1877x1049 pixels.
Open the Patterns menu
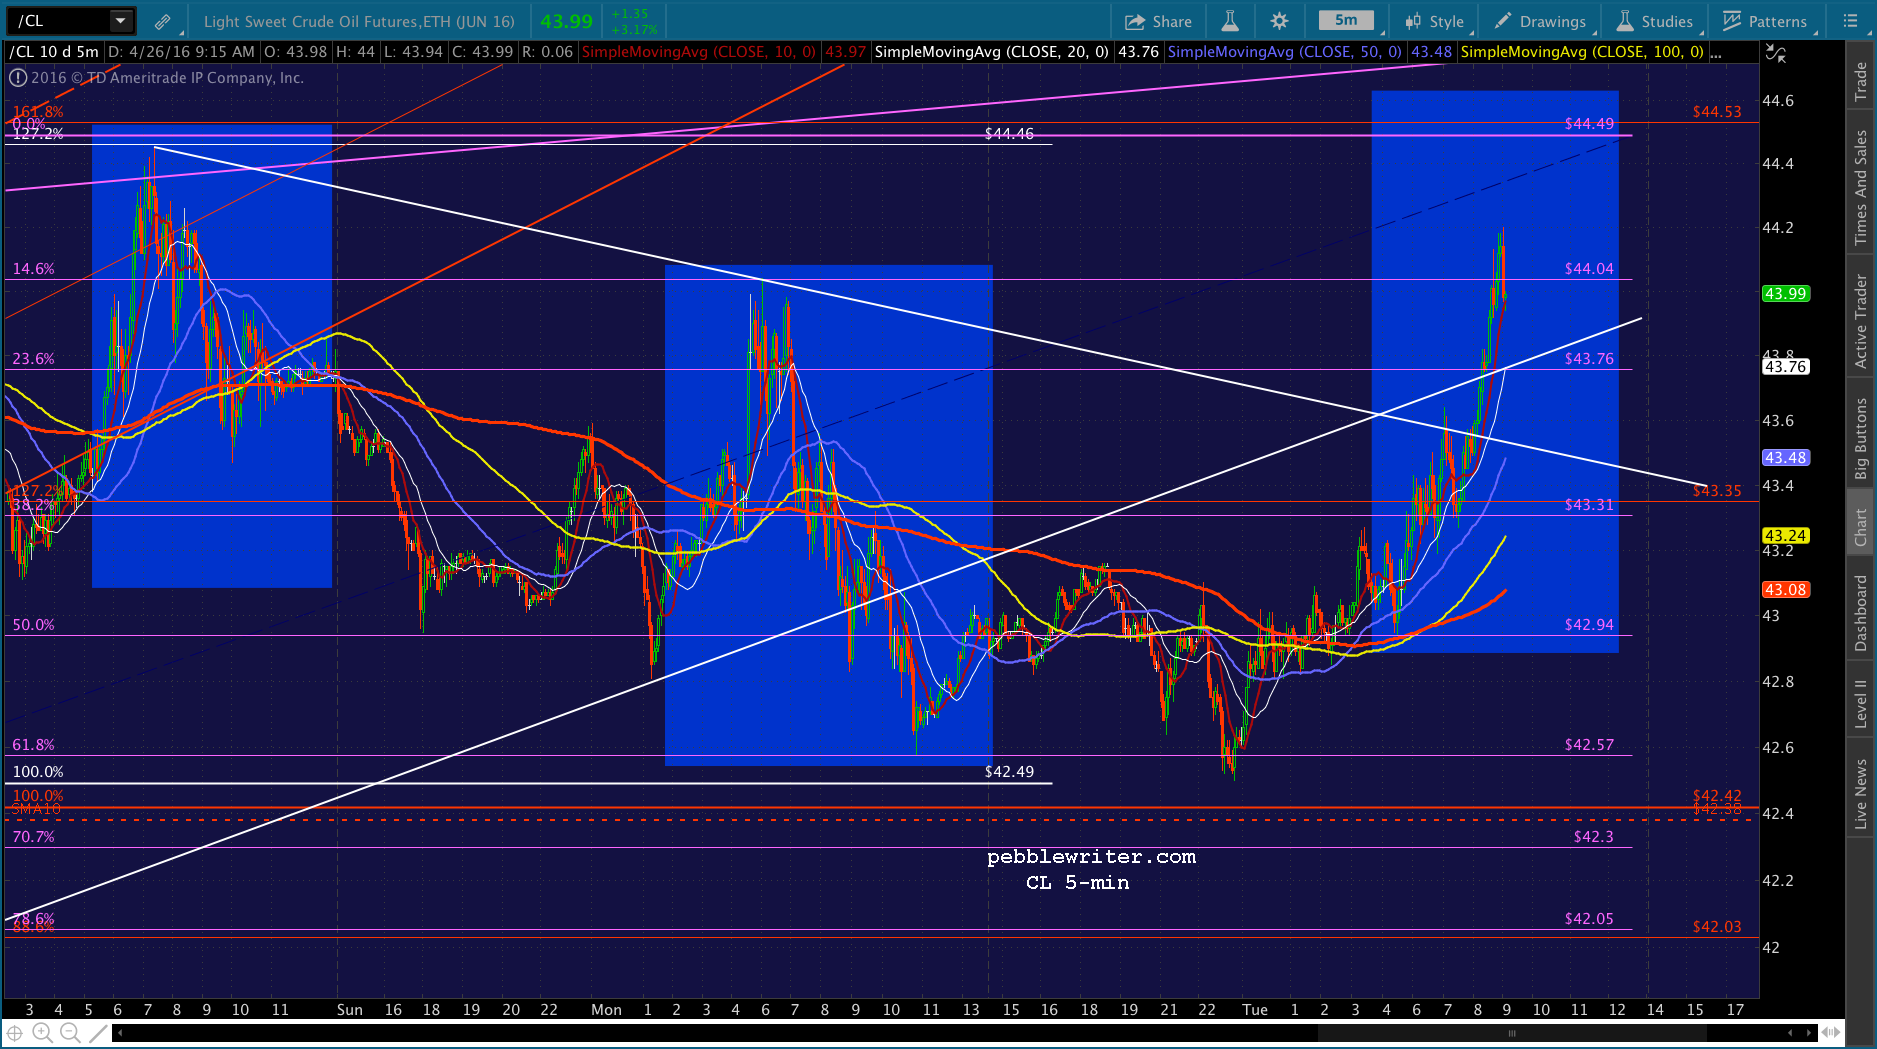(1765, 21)
